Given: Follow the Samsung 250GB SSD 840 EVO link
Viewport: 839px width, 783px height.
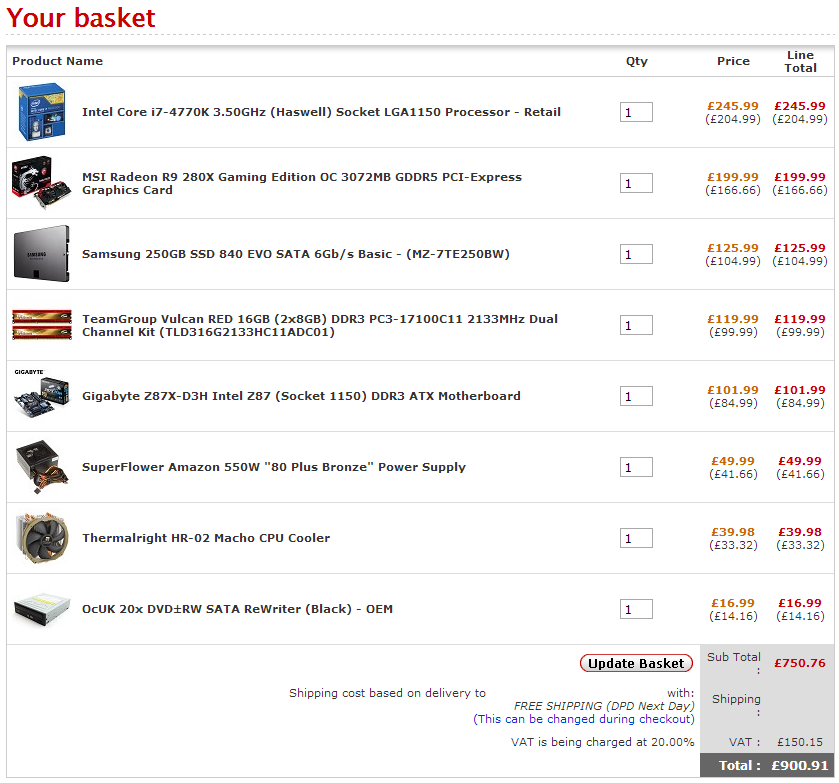Looking at the screenshot, I should pos(295,254).
